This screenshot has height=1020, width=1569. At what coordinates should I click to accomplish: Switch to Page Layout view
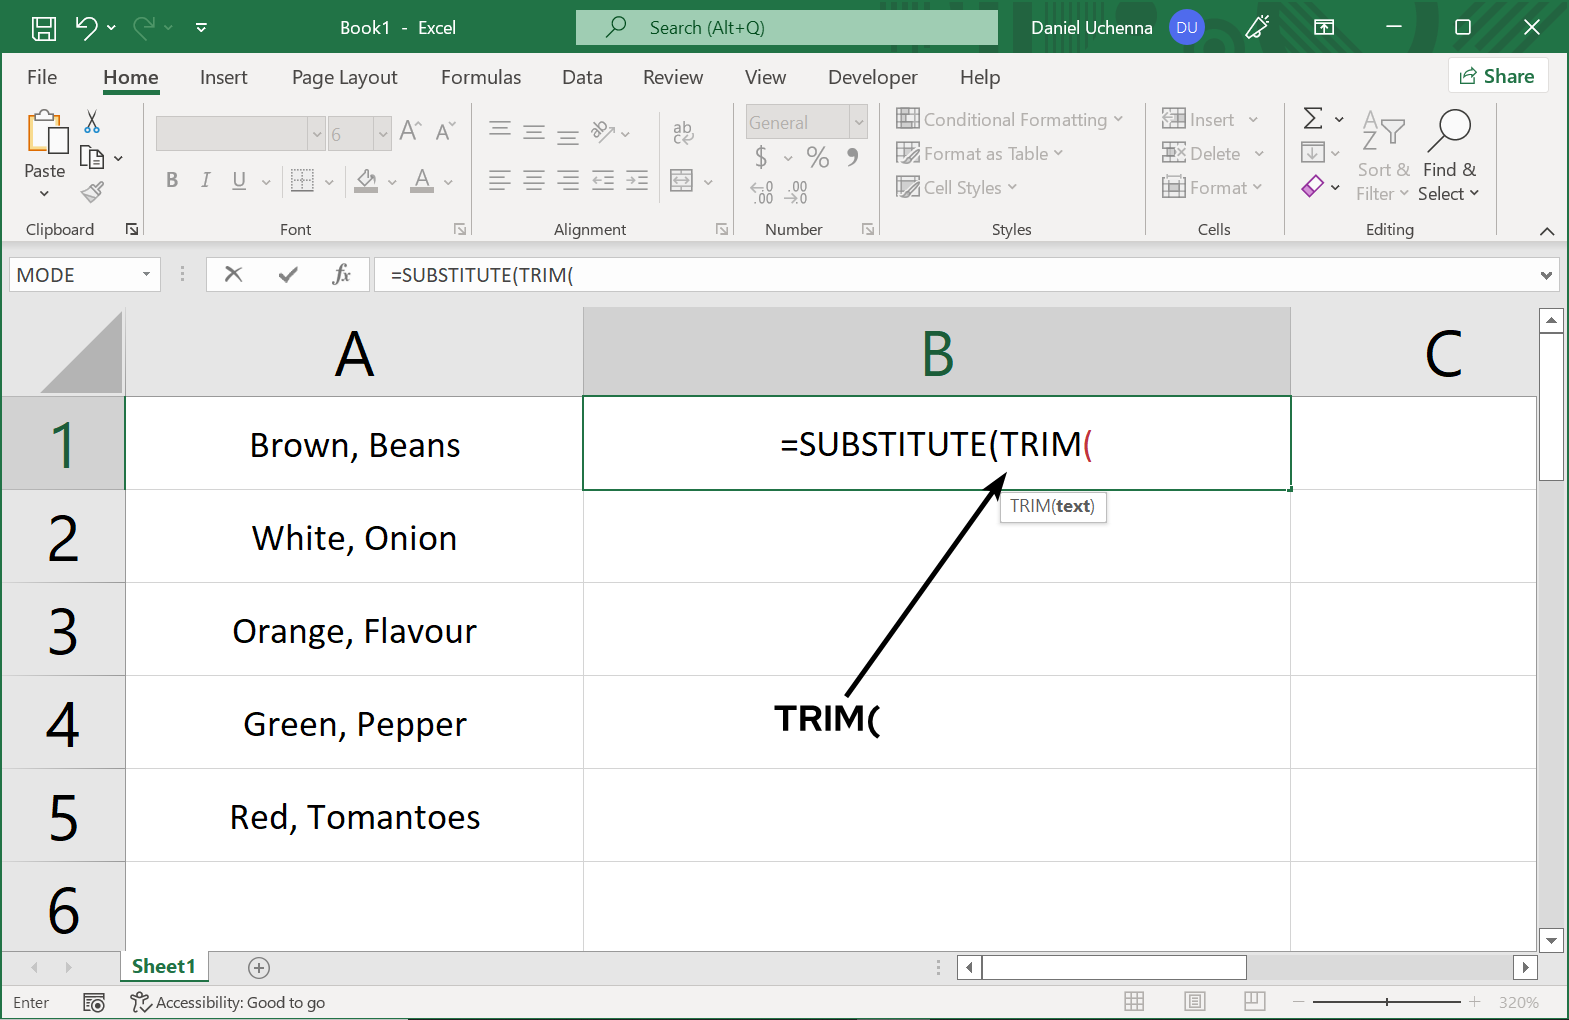[x=1194, y=1001]
